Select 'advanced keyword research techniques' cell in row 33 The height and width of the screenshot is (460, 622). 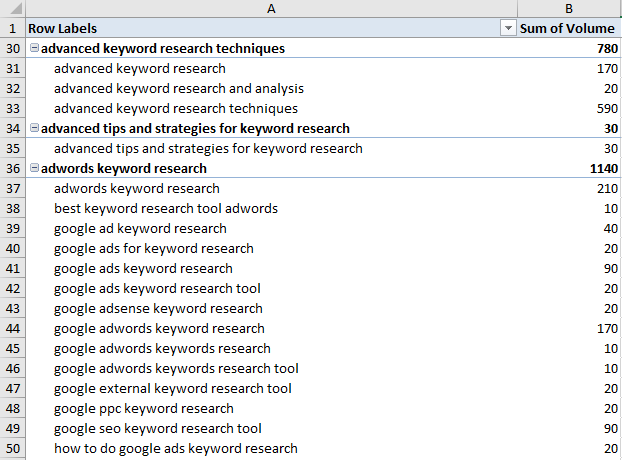271,108
